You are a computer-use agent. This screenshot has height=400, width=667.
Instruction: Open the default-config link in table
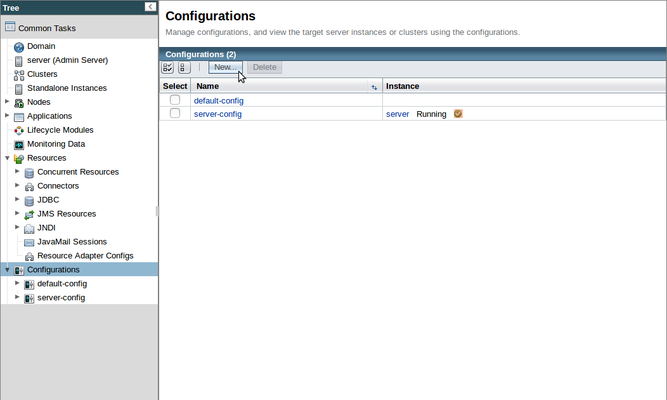(x=219, y=101)
